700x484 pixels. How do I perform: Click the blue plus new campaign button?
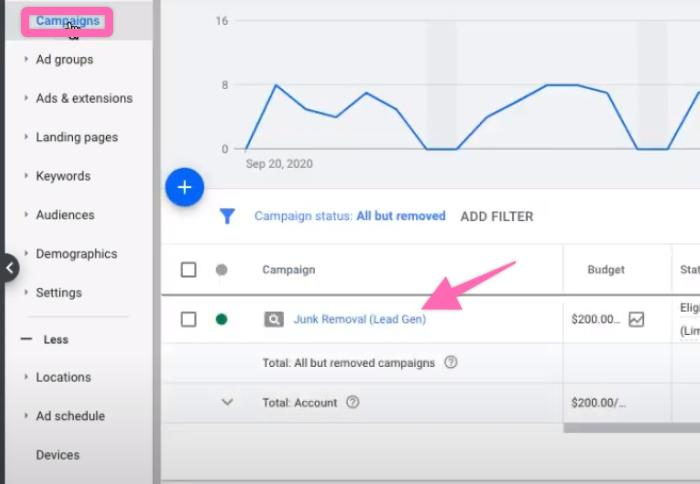pyautogui.click(x=184, y=187)
